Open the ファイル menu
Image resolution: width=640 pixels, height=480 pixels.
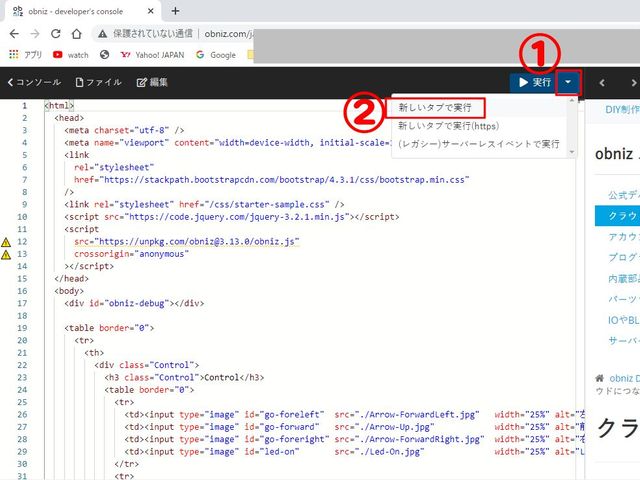(97, 82)
